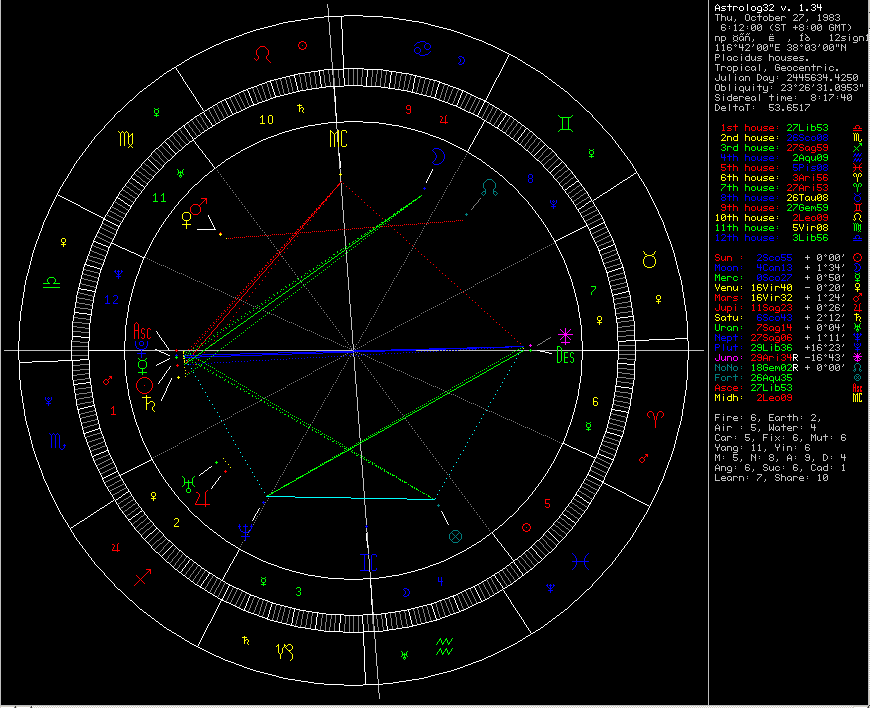Screen dimensions: 870x708
Task: Click the Aries glyph on the outer wheel
Action: pyautogui.click(x=656, y=414)
